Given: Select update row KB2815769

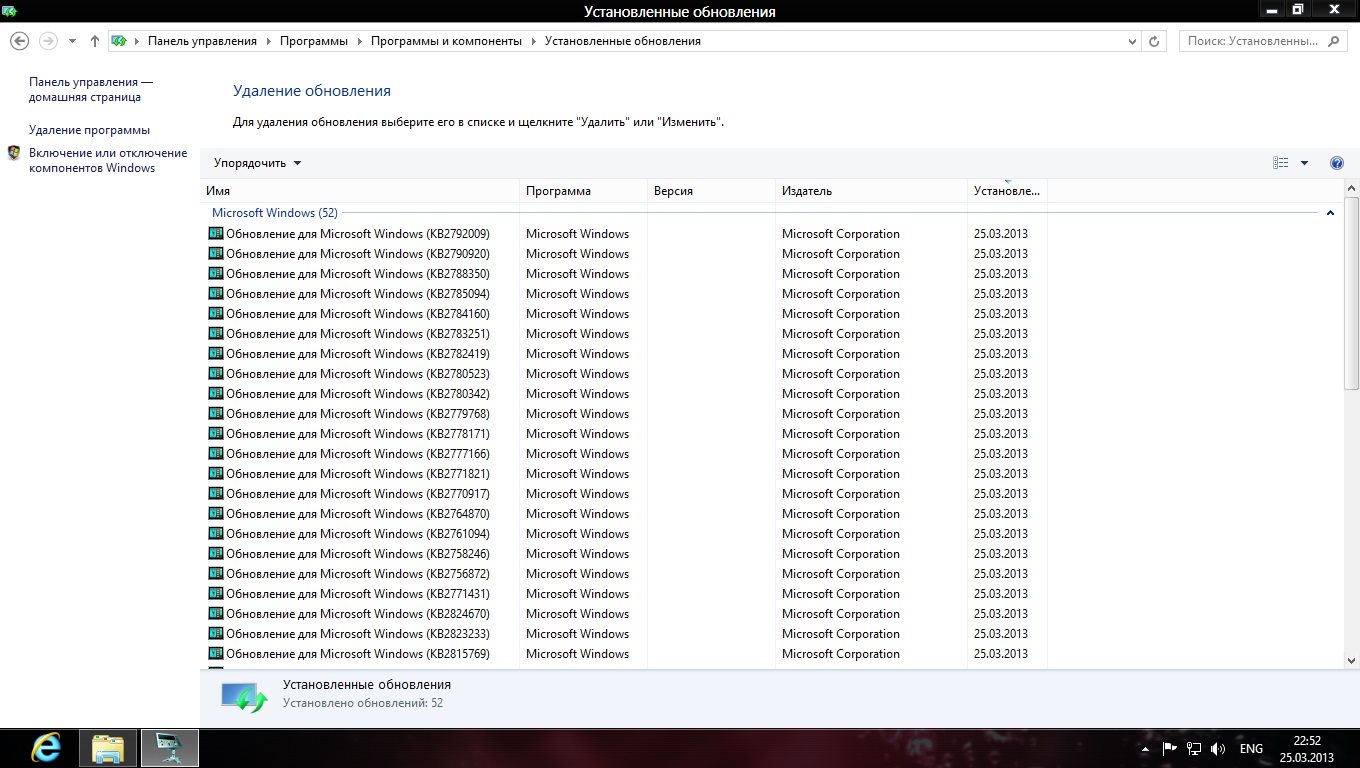Looking at the screenshot, I should point(626,654).
